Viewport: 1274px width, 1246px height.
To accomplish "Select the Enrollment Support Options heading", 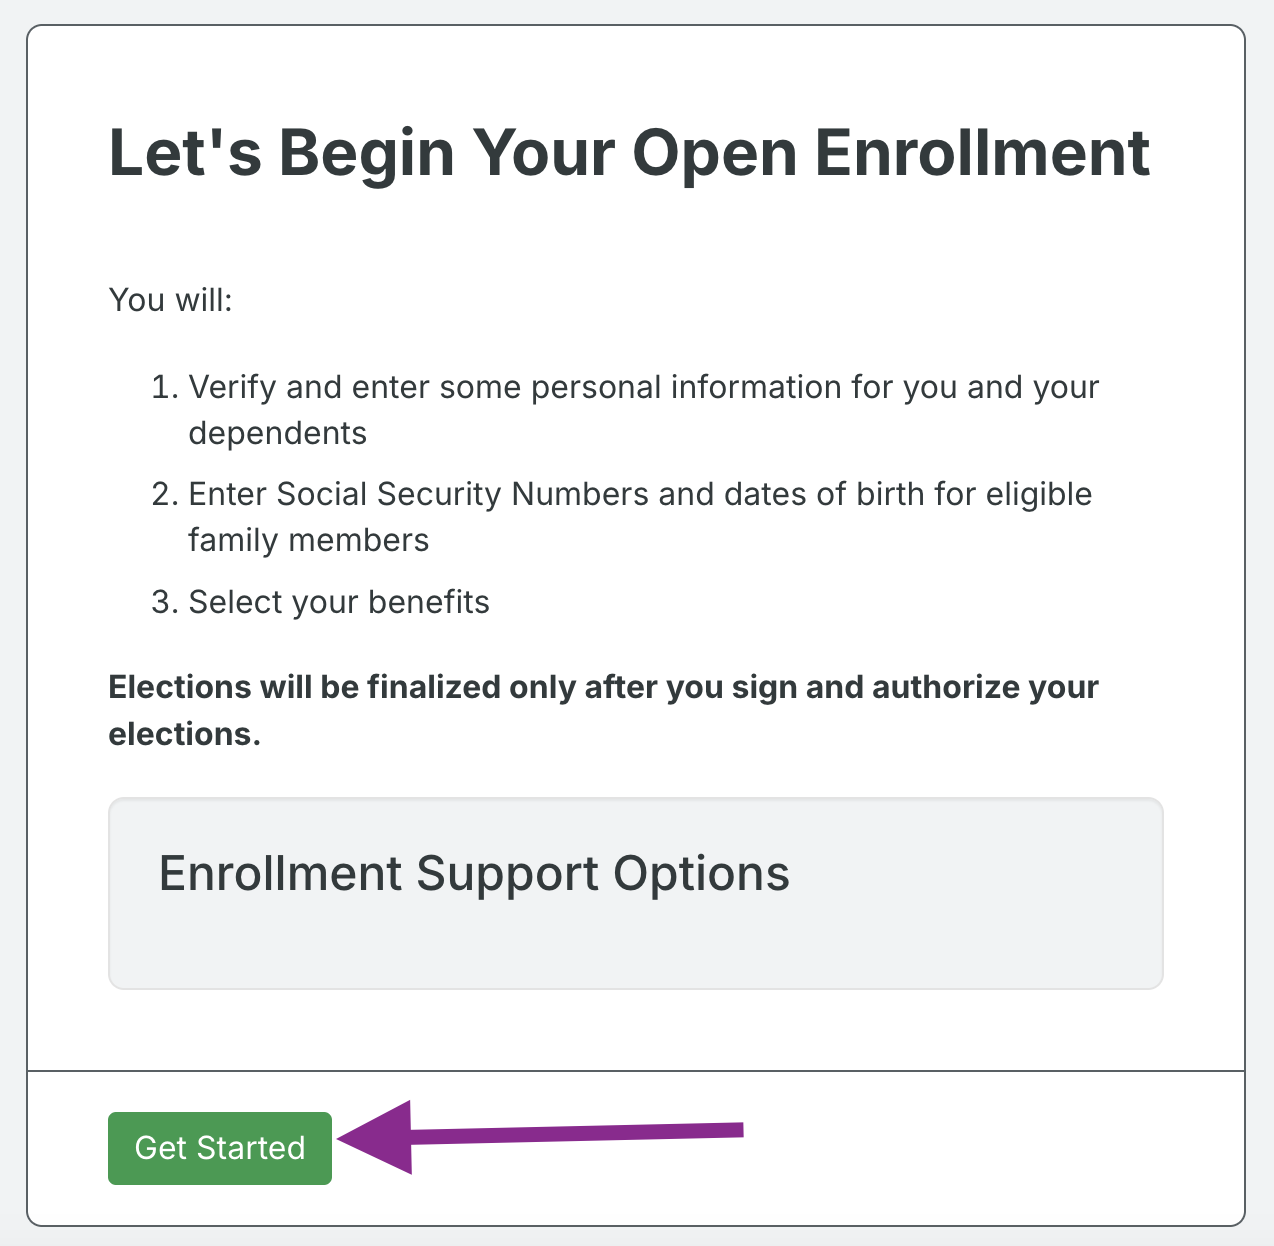I will 473,873.
